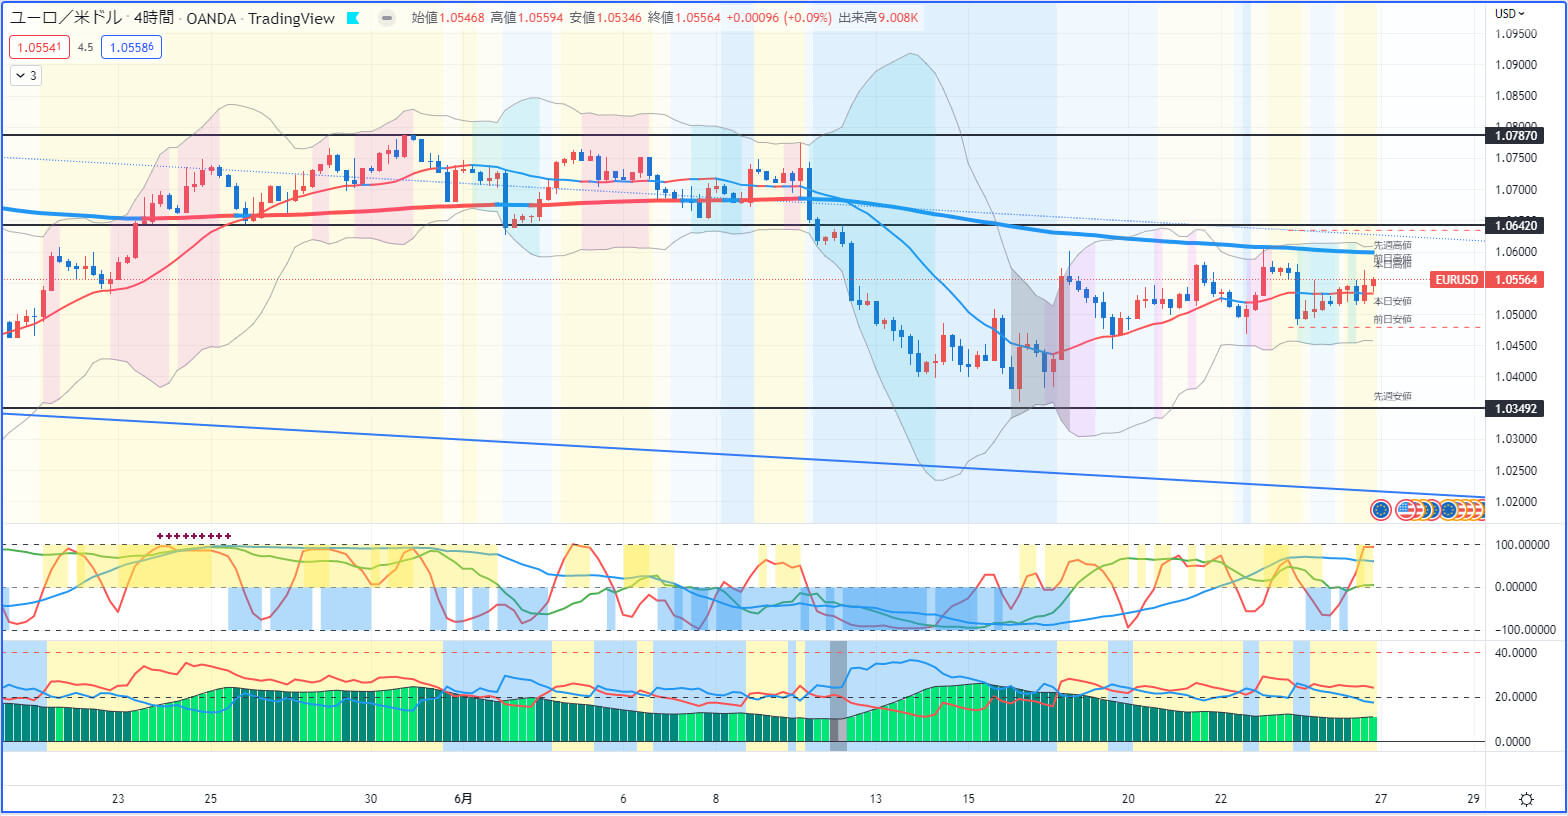This screenshot has height=816, width=1568.
Task: Click the 4時間 timeframe label
Action: click(x=153, y=18)
